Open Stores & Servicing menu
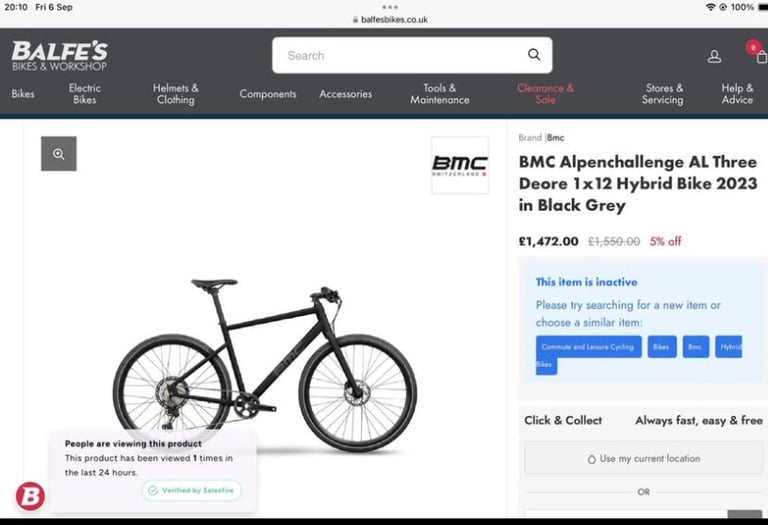 tap(663, 94)
